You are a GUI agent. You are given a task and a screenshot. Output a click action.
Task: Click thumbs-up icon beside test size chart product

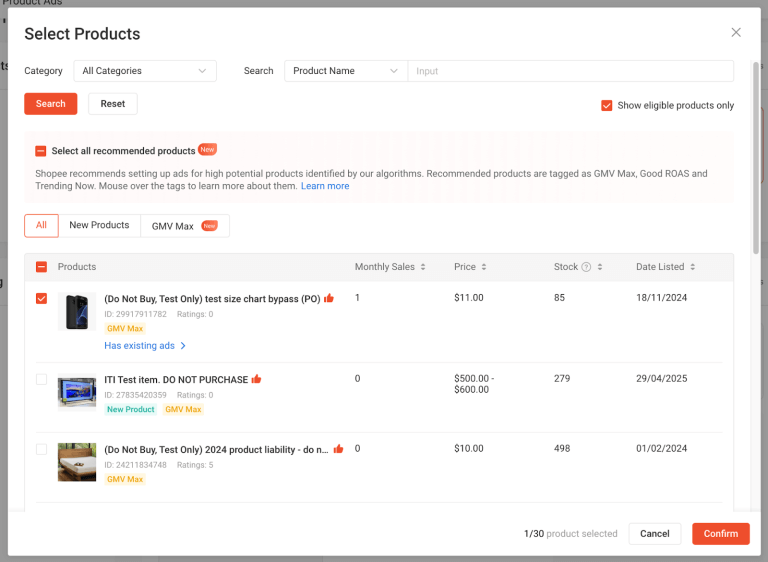coord(329,298)
